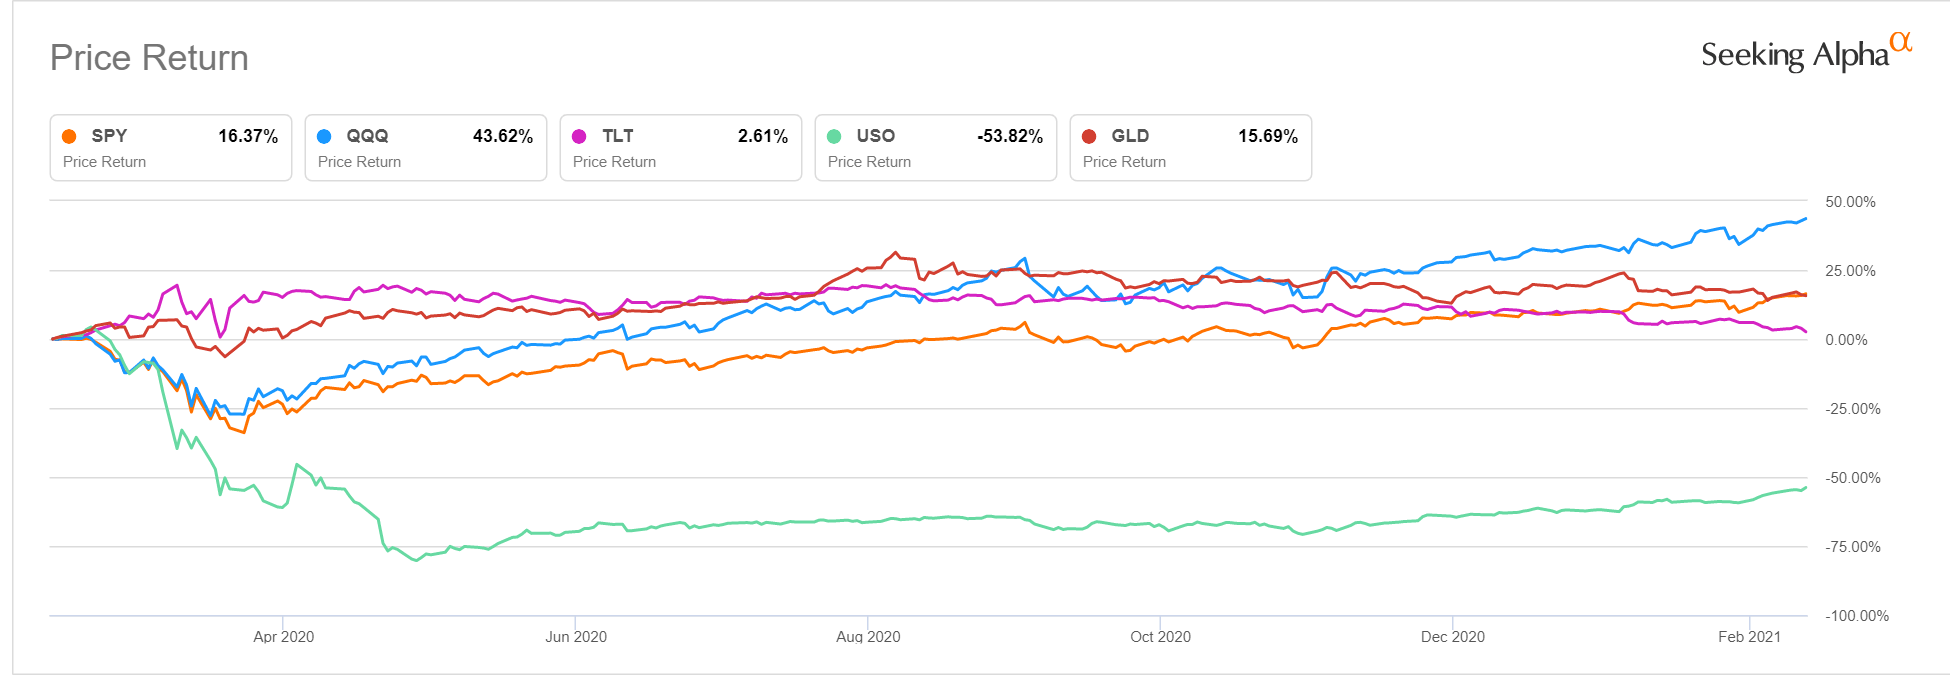1950x675 pixels.
Task: Click the orange SPY legend dot
Action: pyautogui.click(x=69, y=136)
